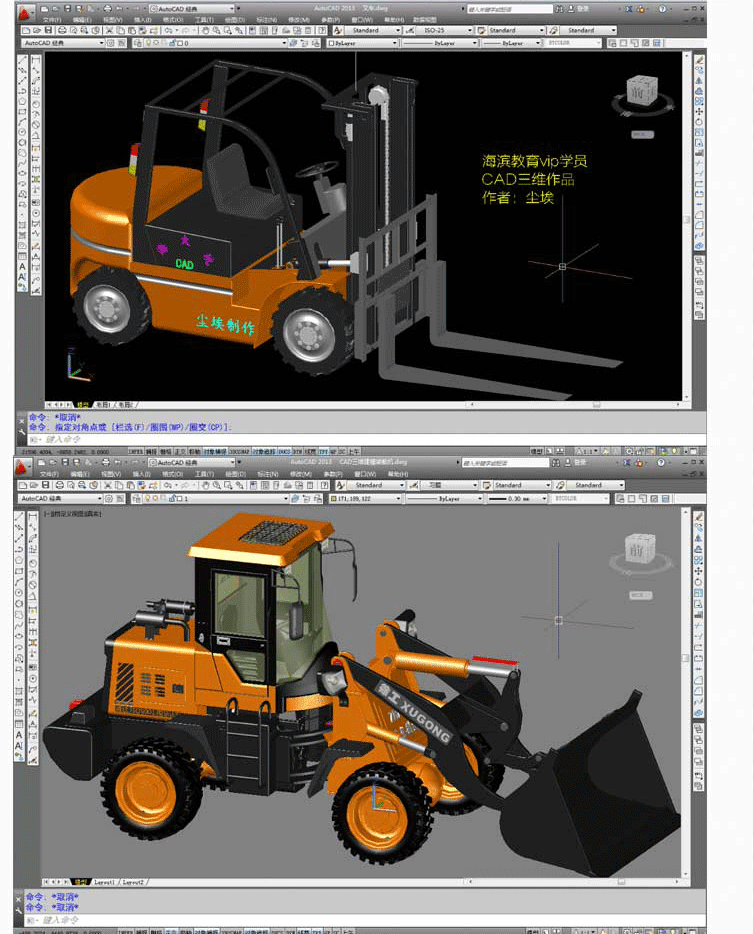753x934 pixels.
Task: Select the multiline Text 'A' tool in forklift window
Action: pyautogui.click(x=23, y=267)
